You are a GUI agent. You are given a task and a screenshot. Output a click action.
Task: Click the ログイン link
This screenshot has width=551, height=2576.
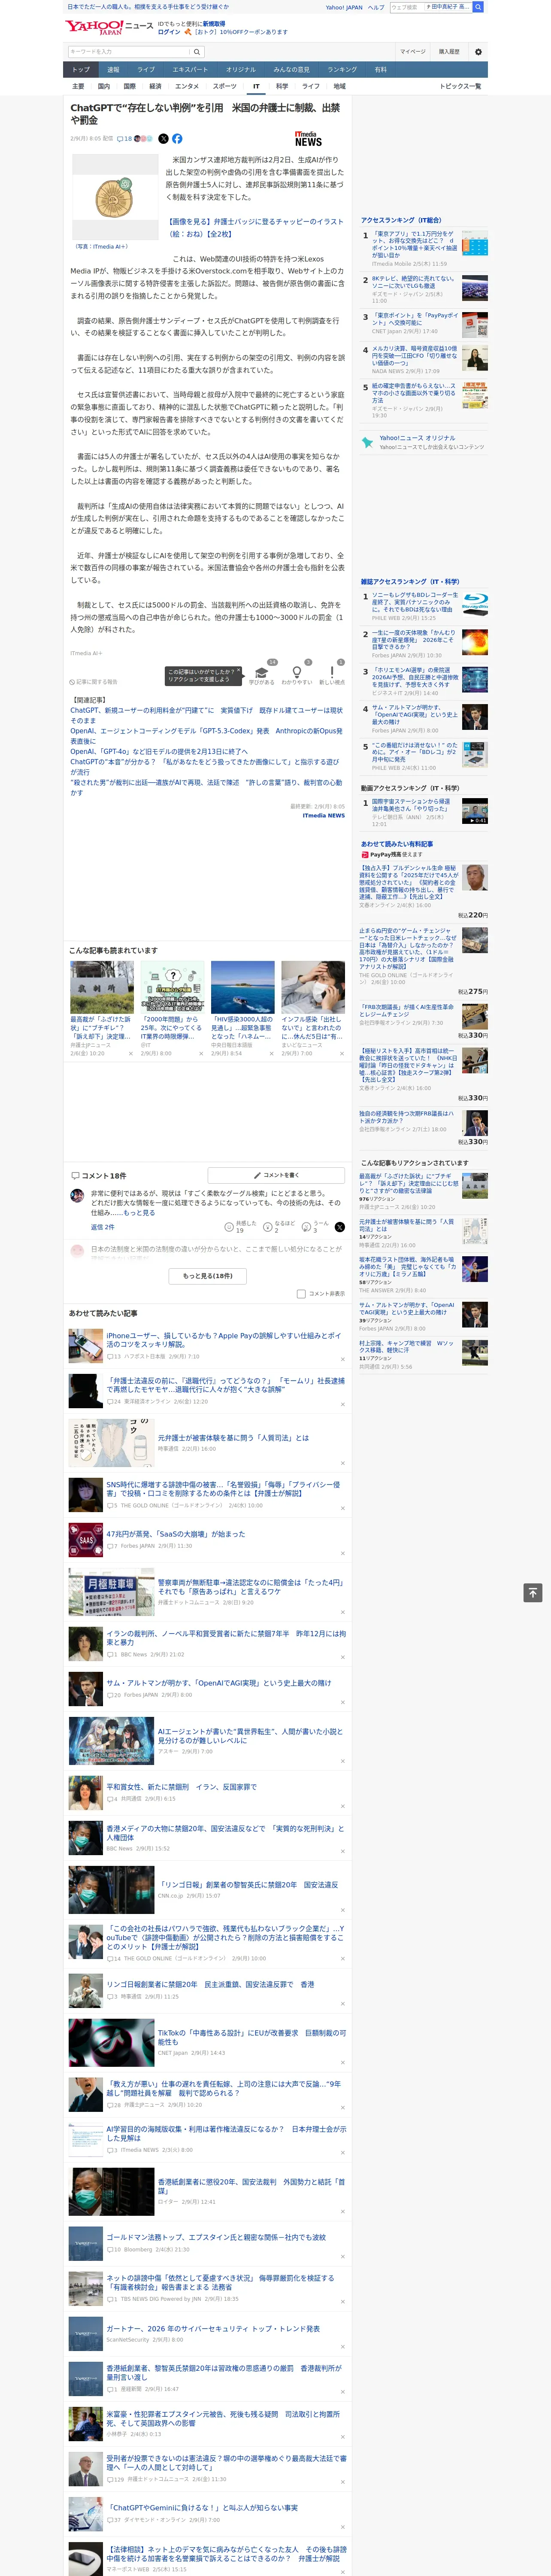[x=169, y=32]
